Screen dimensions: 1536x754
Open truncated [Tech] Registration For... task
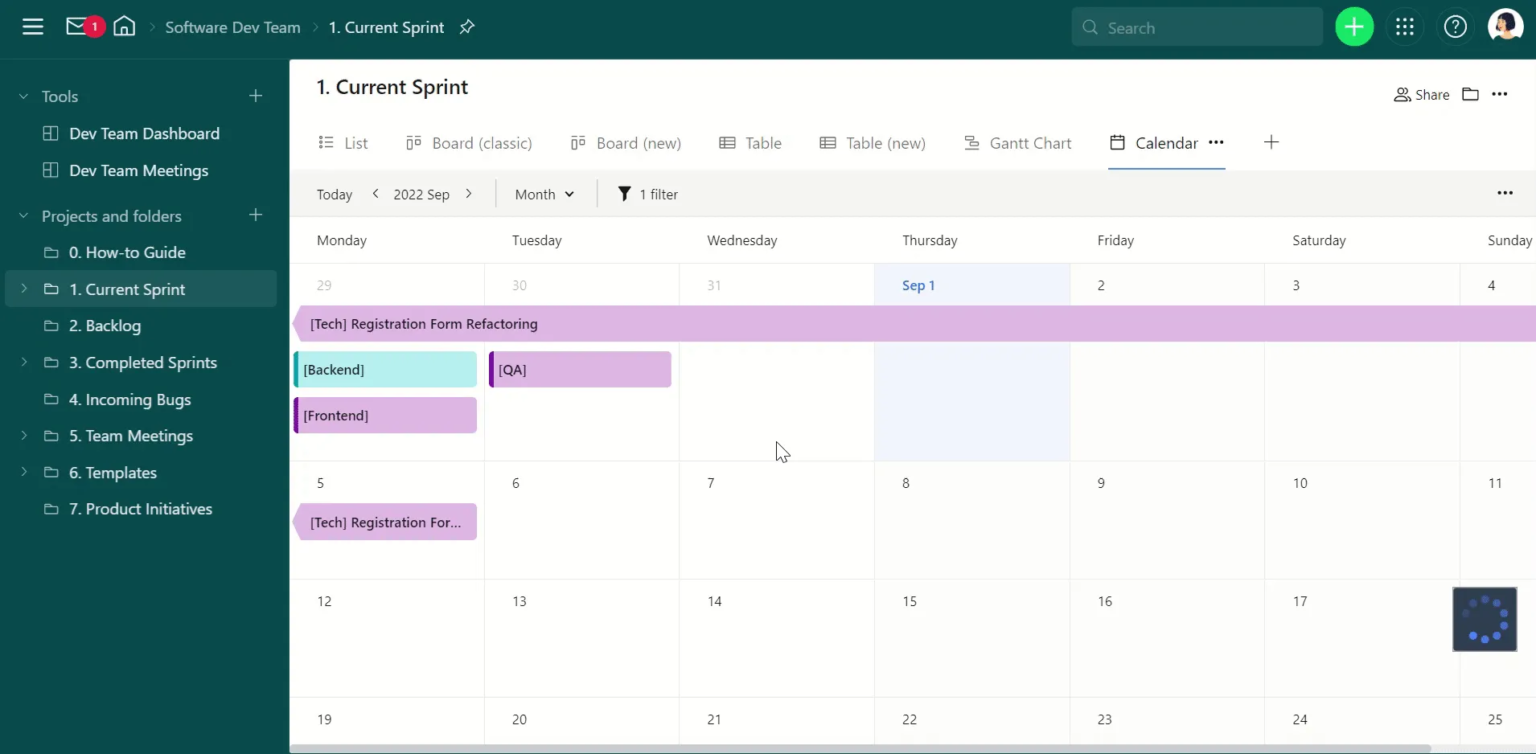385,522
